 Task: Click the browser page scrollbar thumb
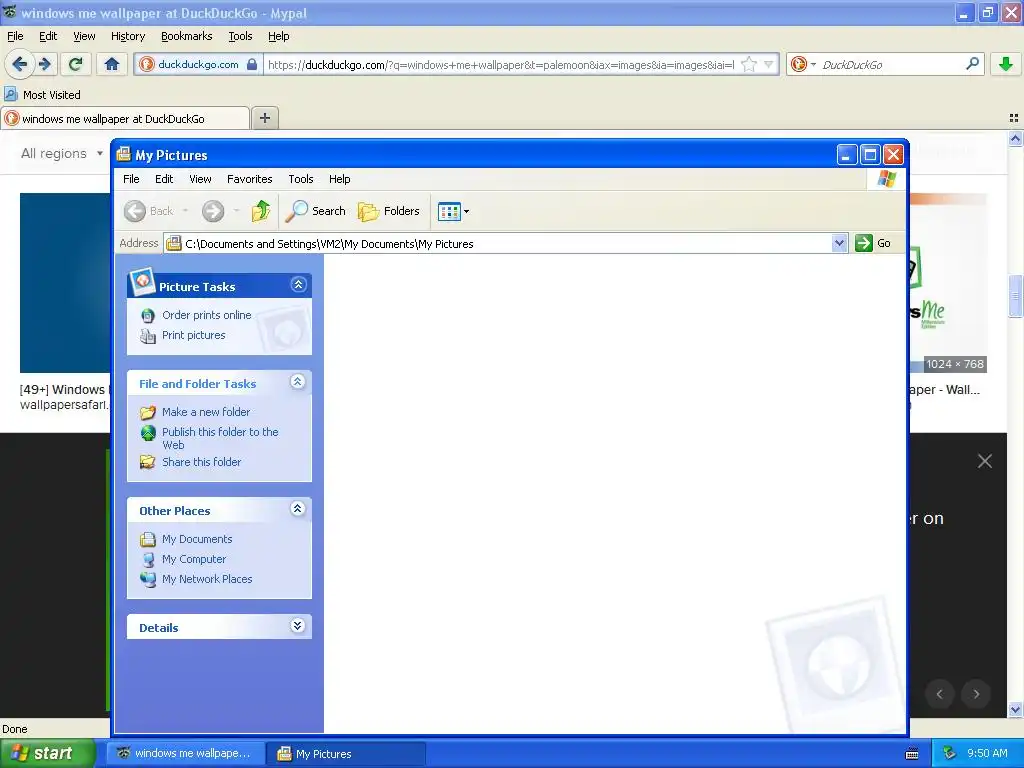click(x=1016, y=295)
